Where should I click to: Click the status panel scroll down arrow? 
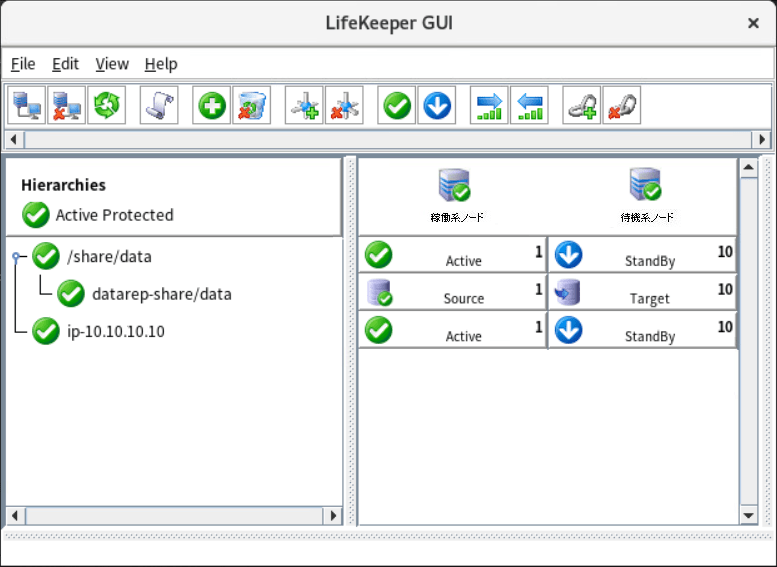748,515
